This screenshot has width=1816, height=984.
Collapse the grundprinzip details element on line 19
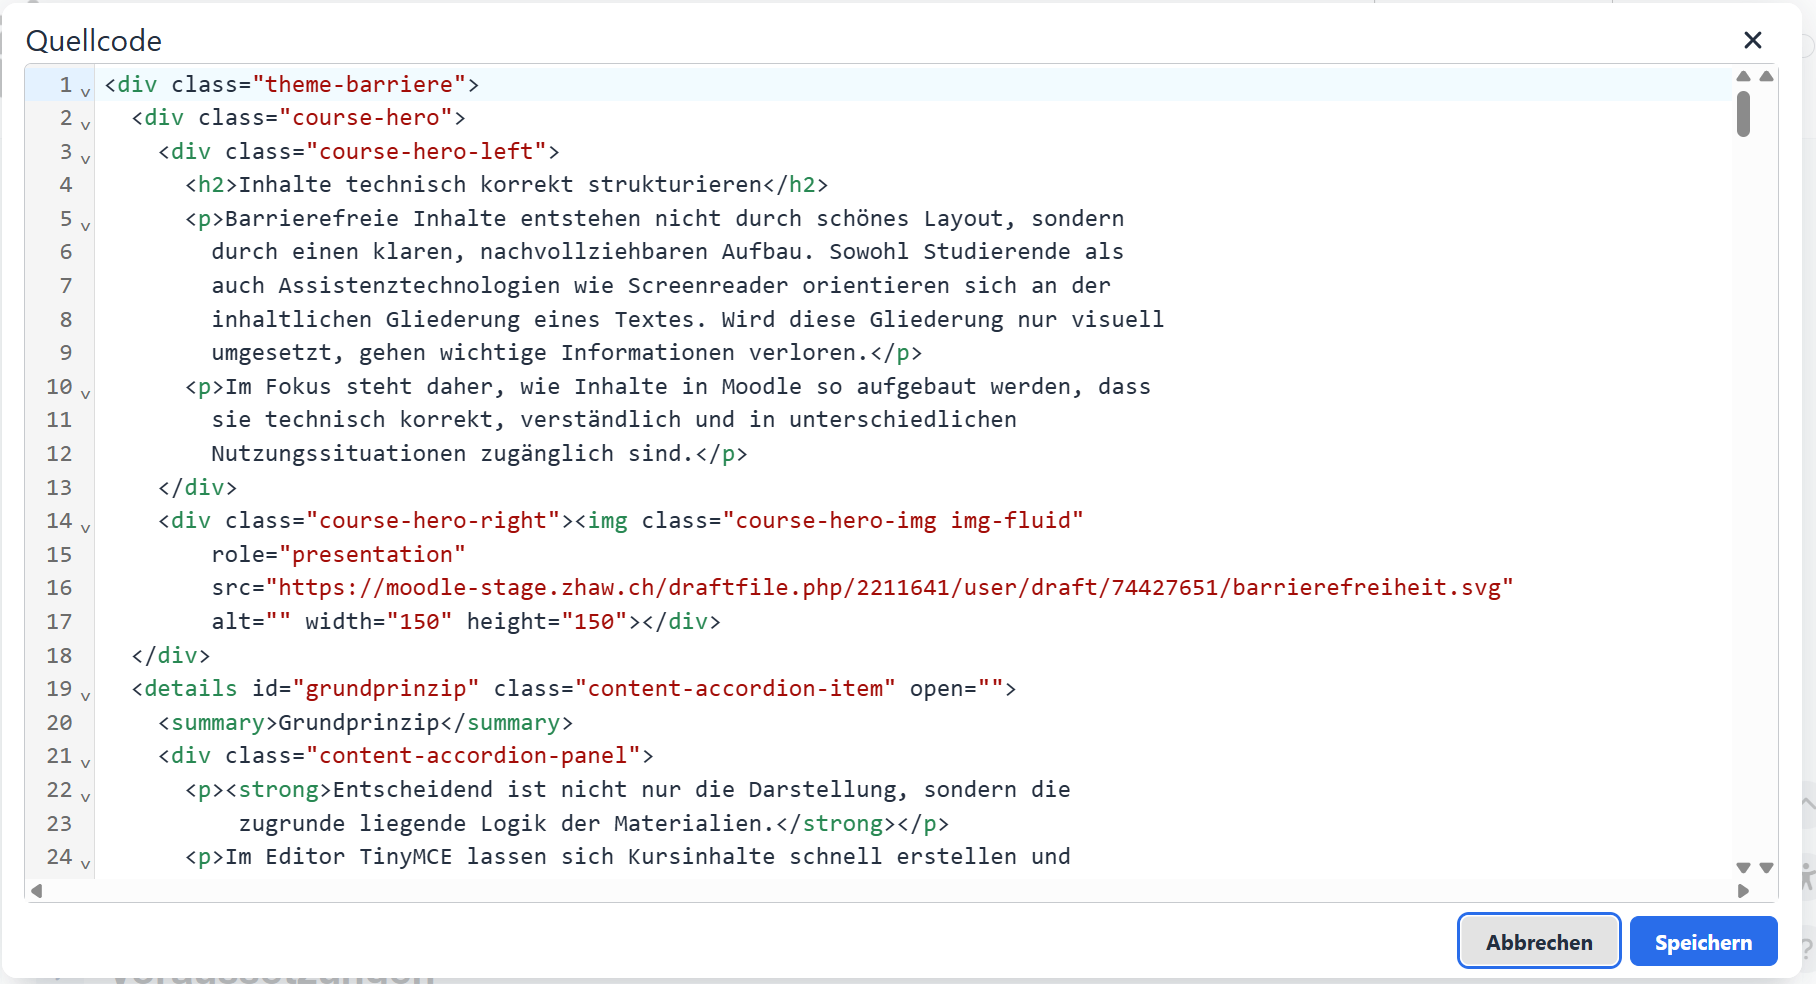(85, 695)
